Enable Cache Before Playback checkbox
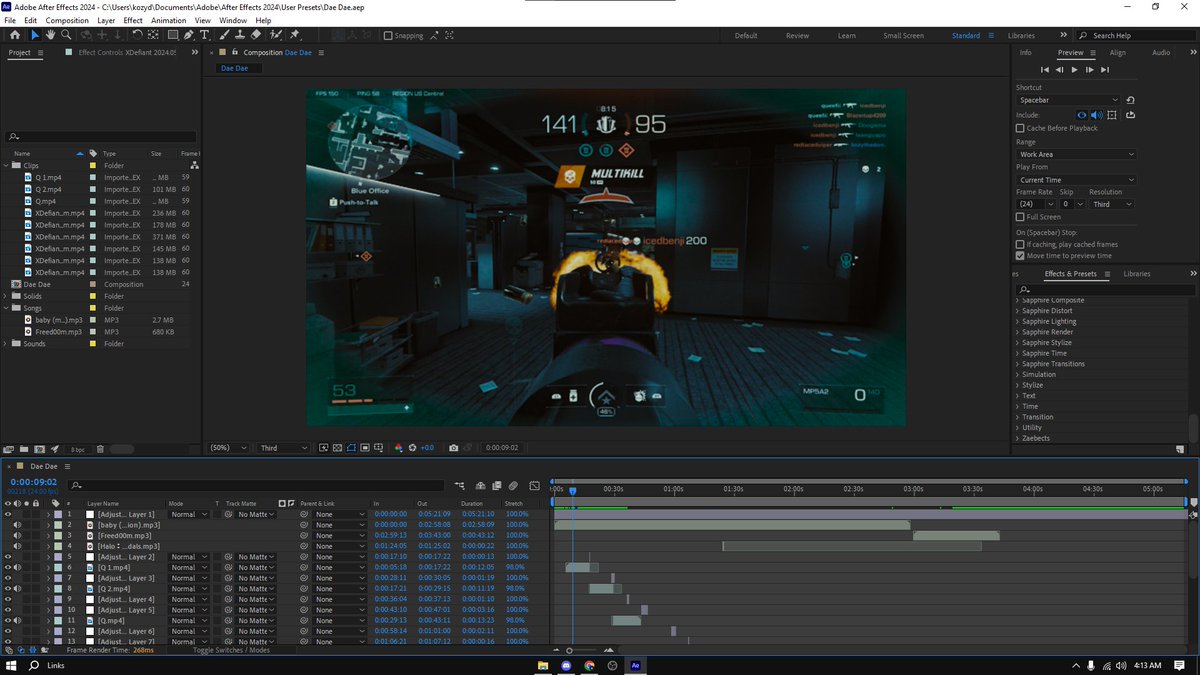The image size is (1200, 675). (1020, 128)
